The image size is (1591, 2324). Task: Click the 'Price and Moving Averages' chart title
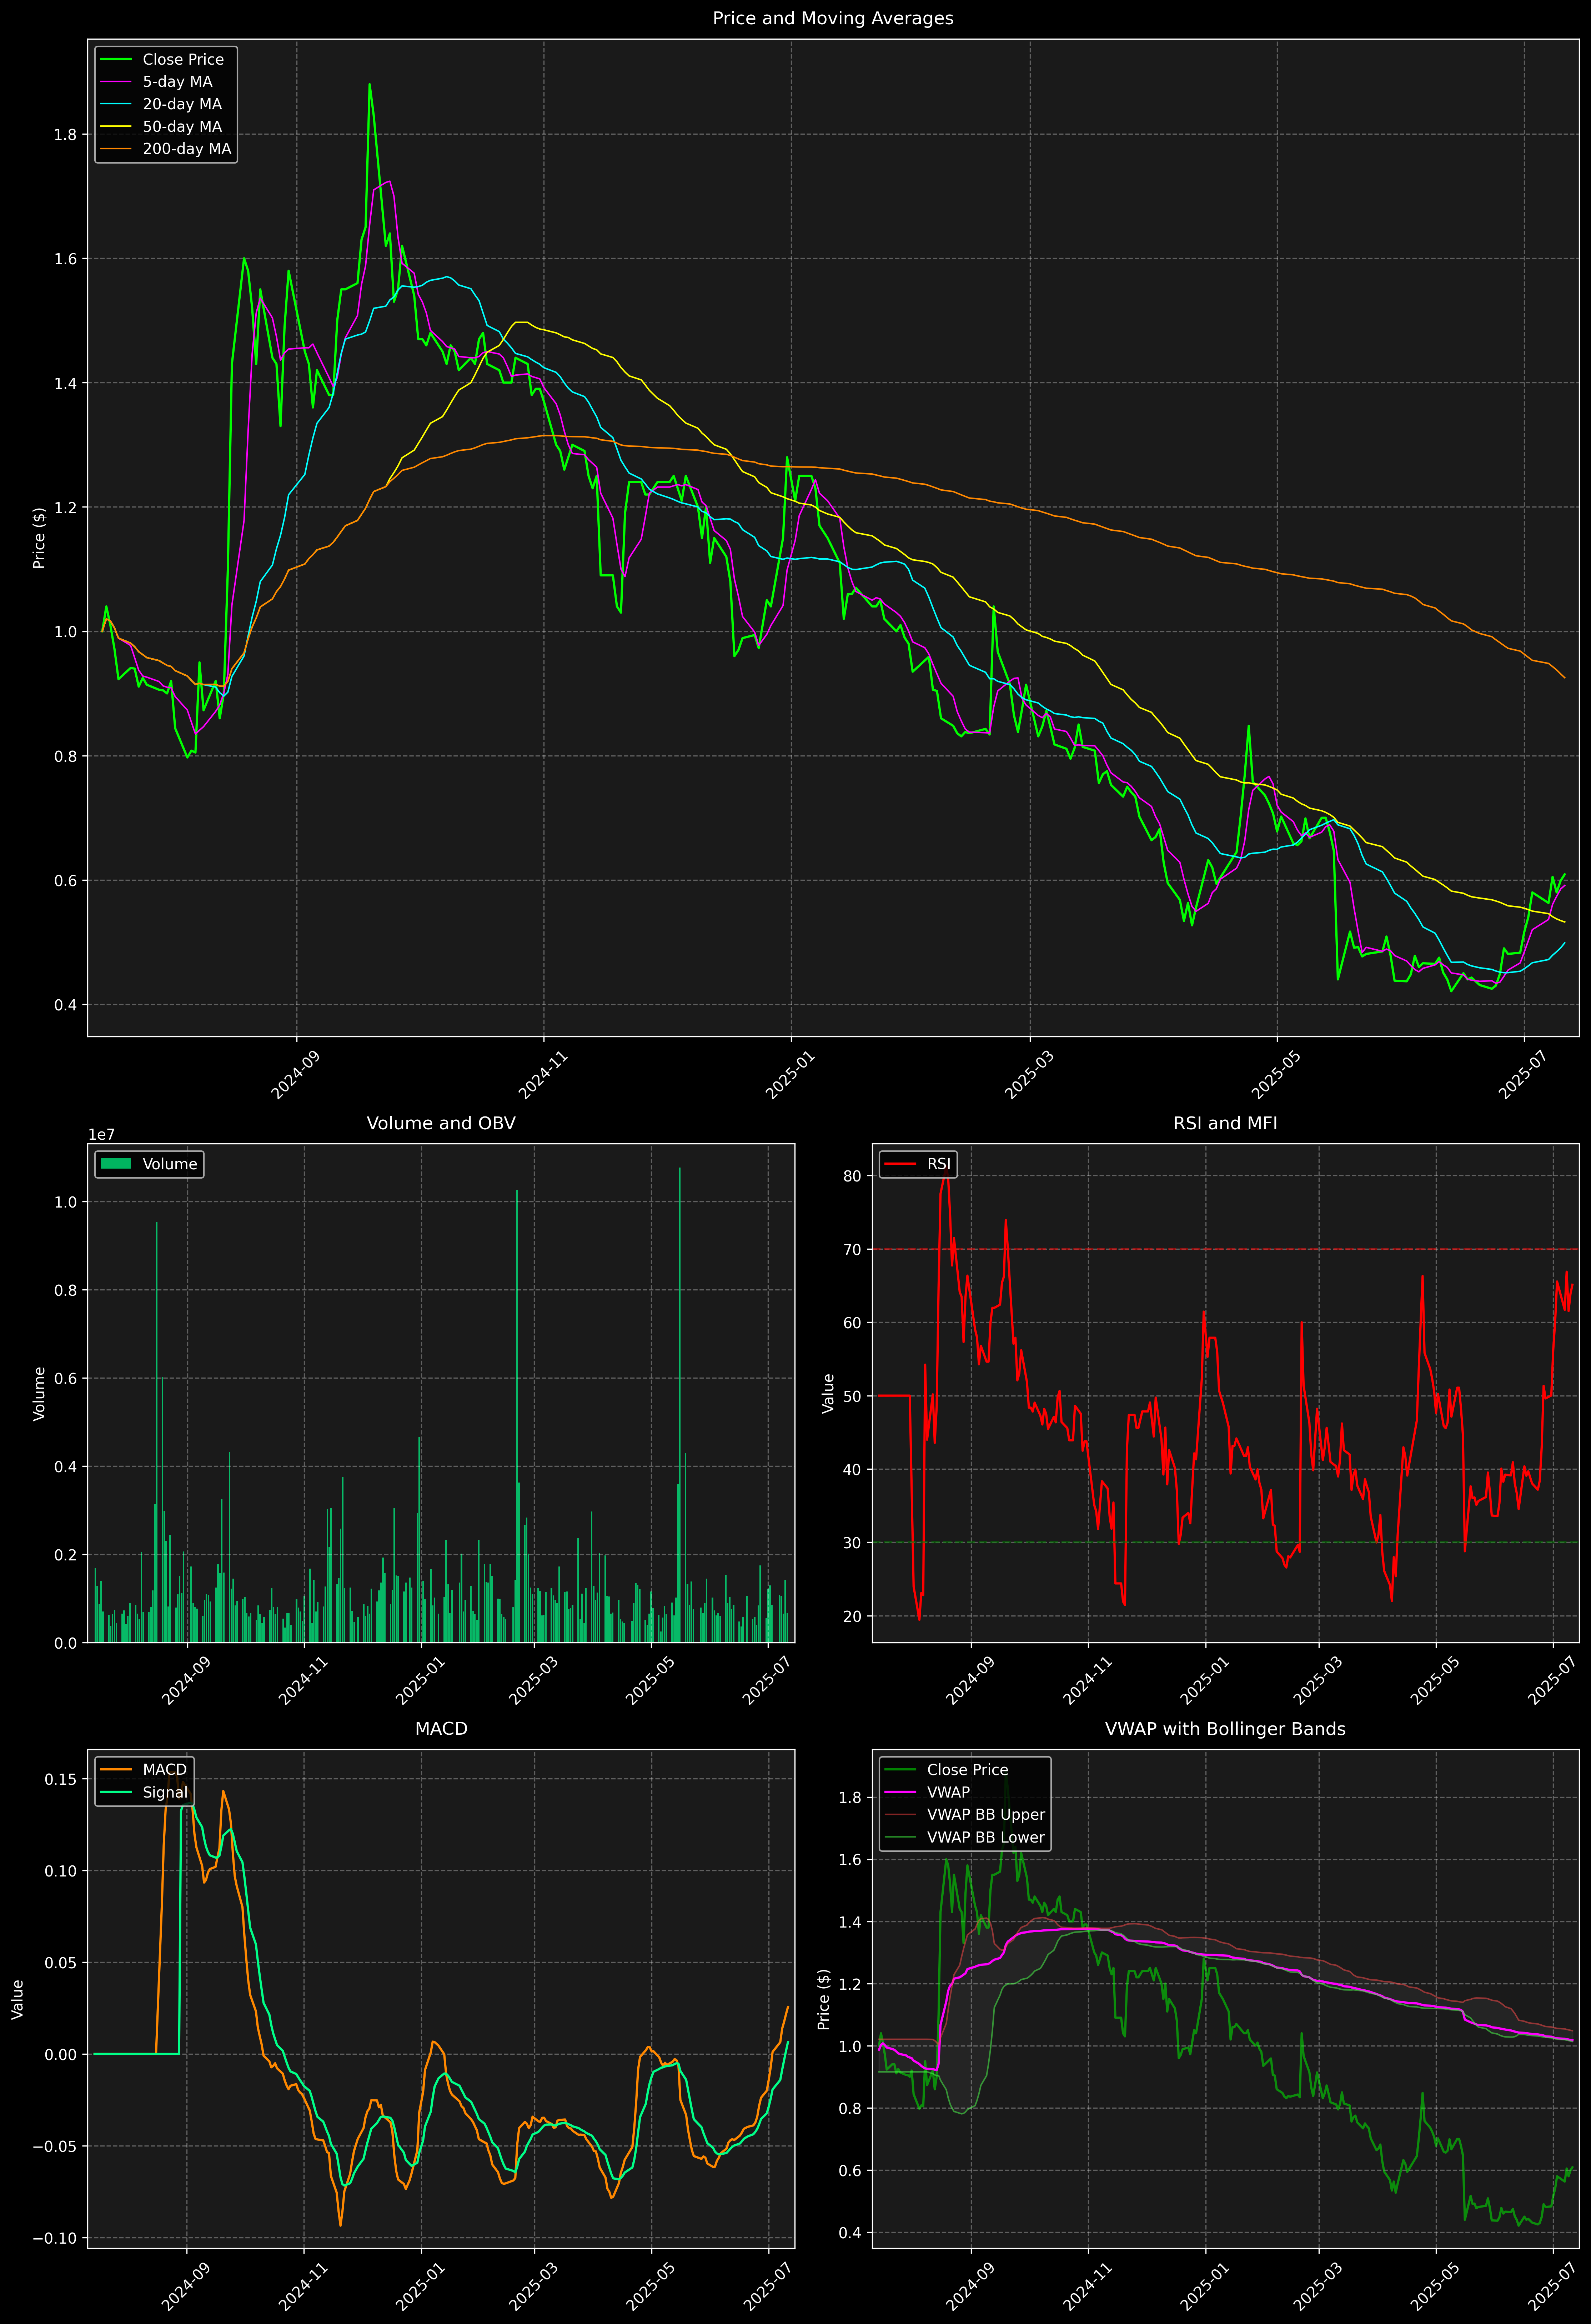click(833, 18)
